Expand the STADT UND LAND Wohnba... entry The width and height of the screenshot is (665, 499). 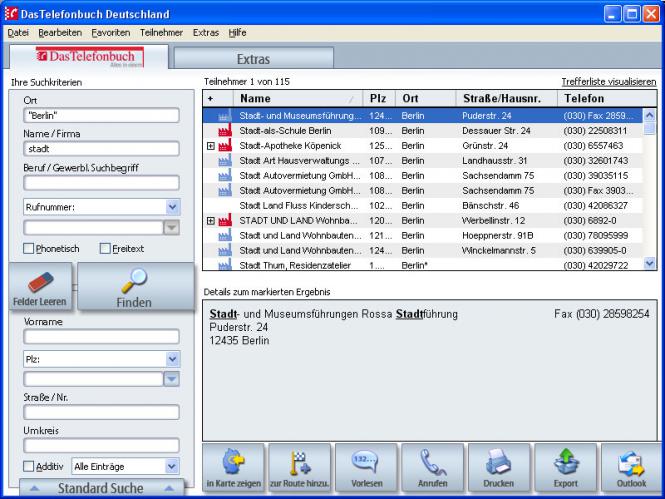[x=211, y=220]
